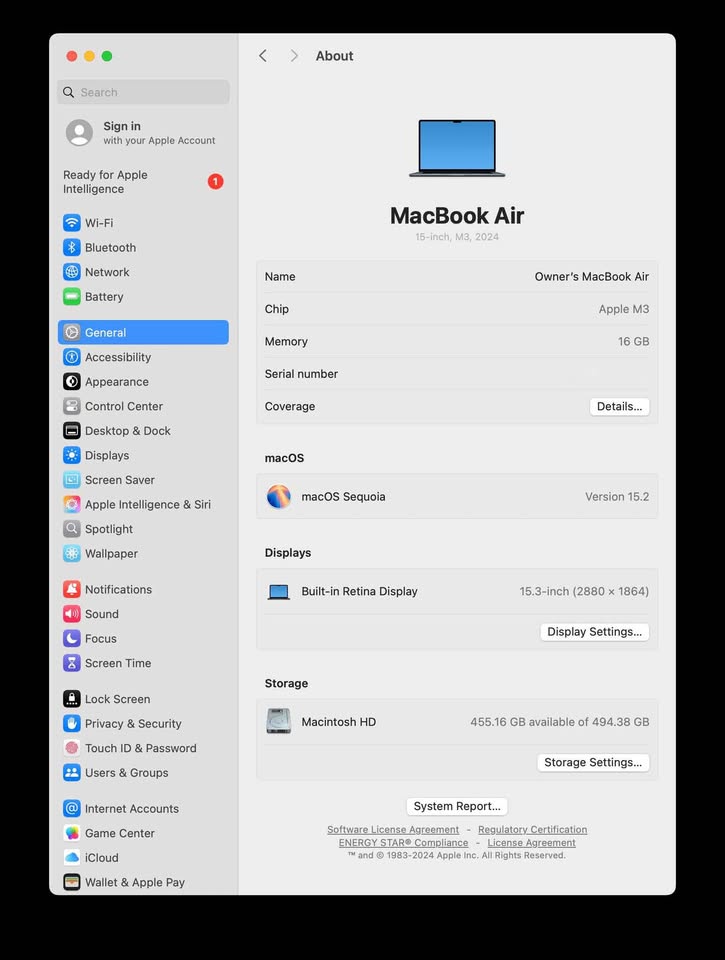Select the Battery icon in sidebar

[72, 297]
